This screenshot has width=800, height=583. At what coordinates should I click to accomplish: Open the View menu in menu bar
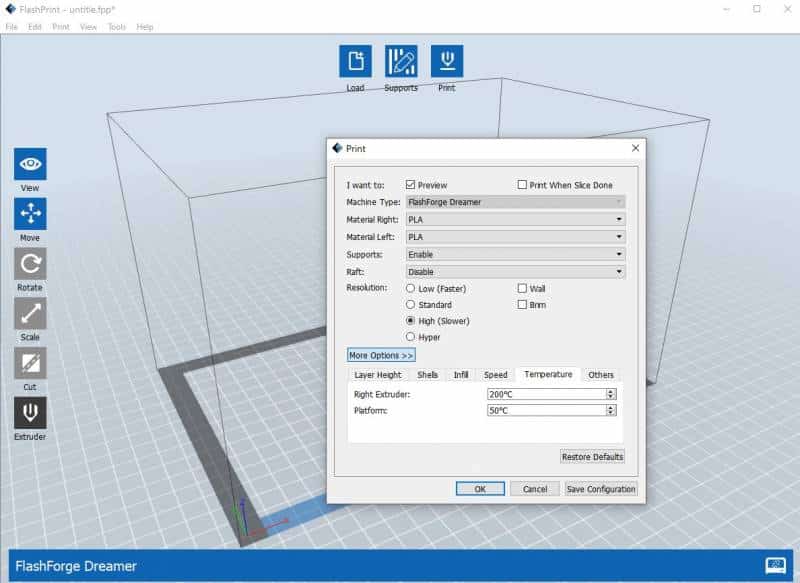[x=88, y=27]
